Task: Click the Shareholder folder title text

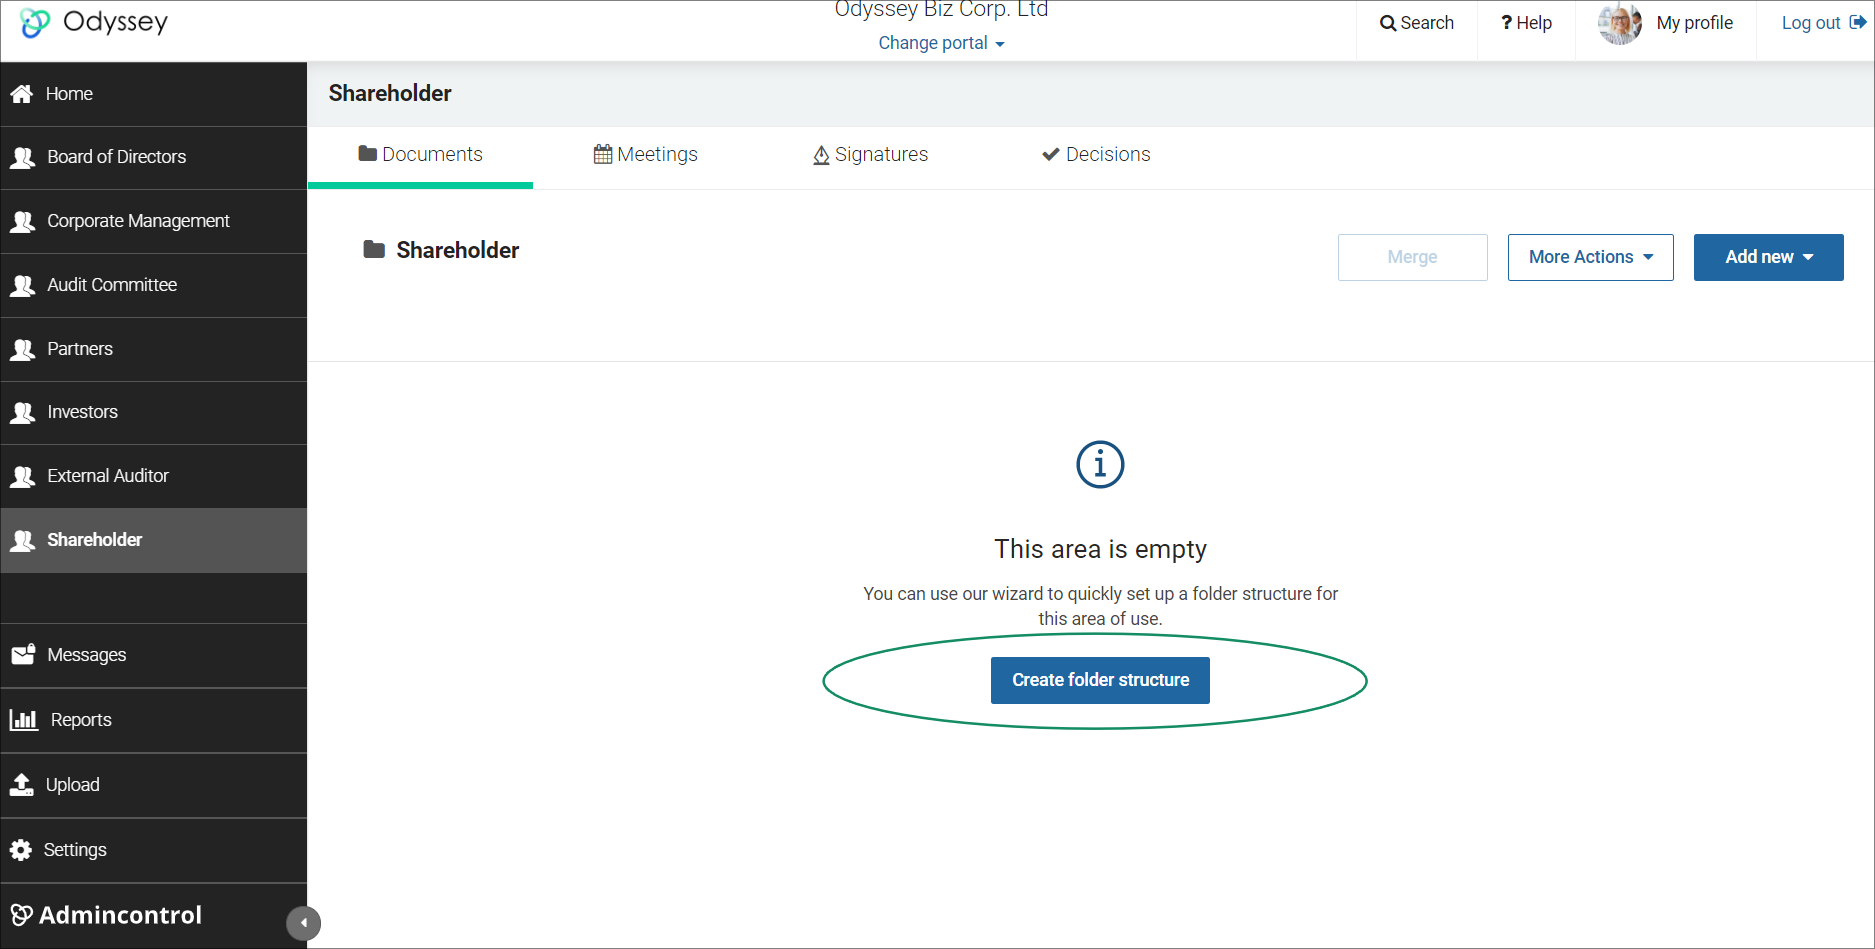Action: [457, 250]
